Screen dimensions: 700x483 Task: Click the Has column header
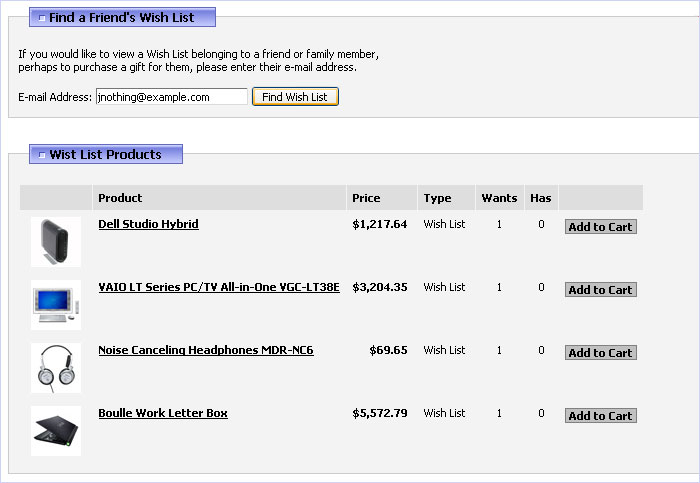coord(542,198)
